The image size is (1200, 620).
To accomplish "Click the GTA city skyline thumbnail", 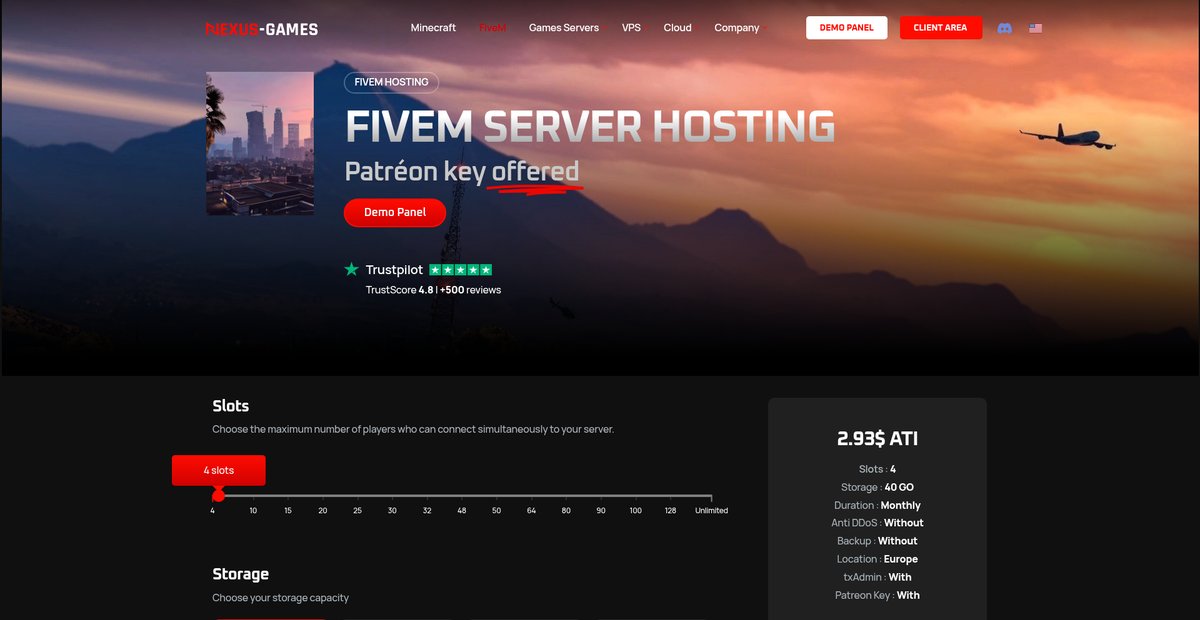I will coord(260,143).
